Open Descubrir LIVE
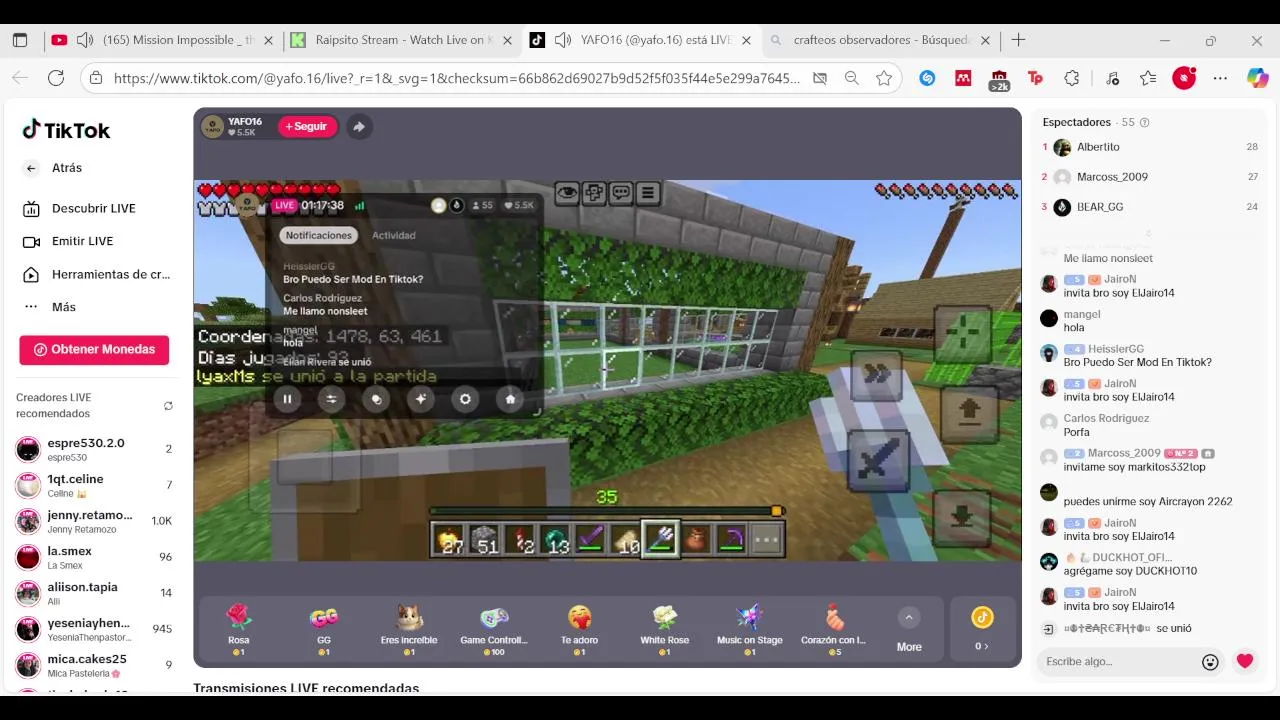The width and height of the screenshot is (1280, 720). pyautogui.click(x=93, y=208)
